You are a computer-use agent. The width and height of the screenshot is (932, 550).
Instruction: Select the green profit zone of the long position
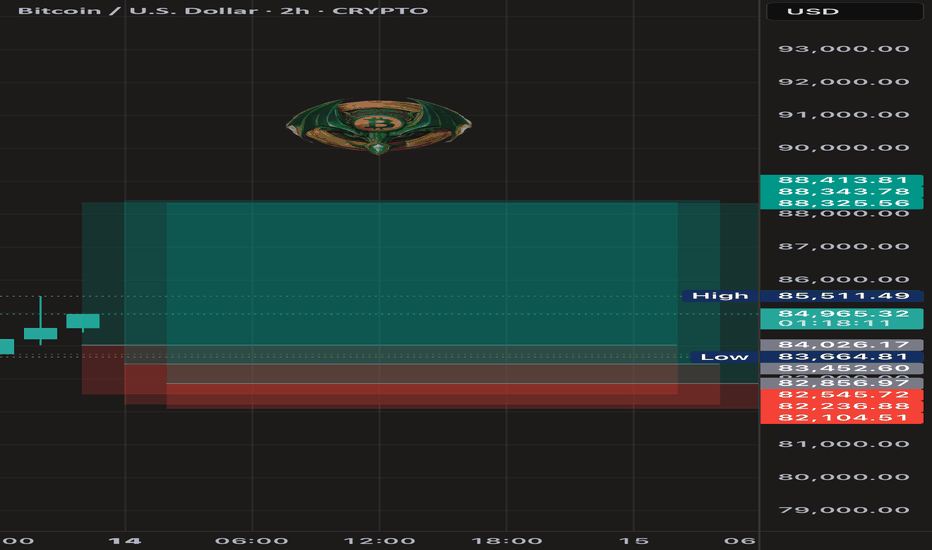coord(422,274)
